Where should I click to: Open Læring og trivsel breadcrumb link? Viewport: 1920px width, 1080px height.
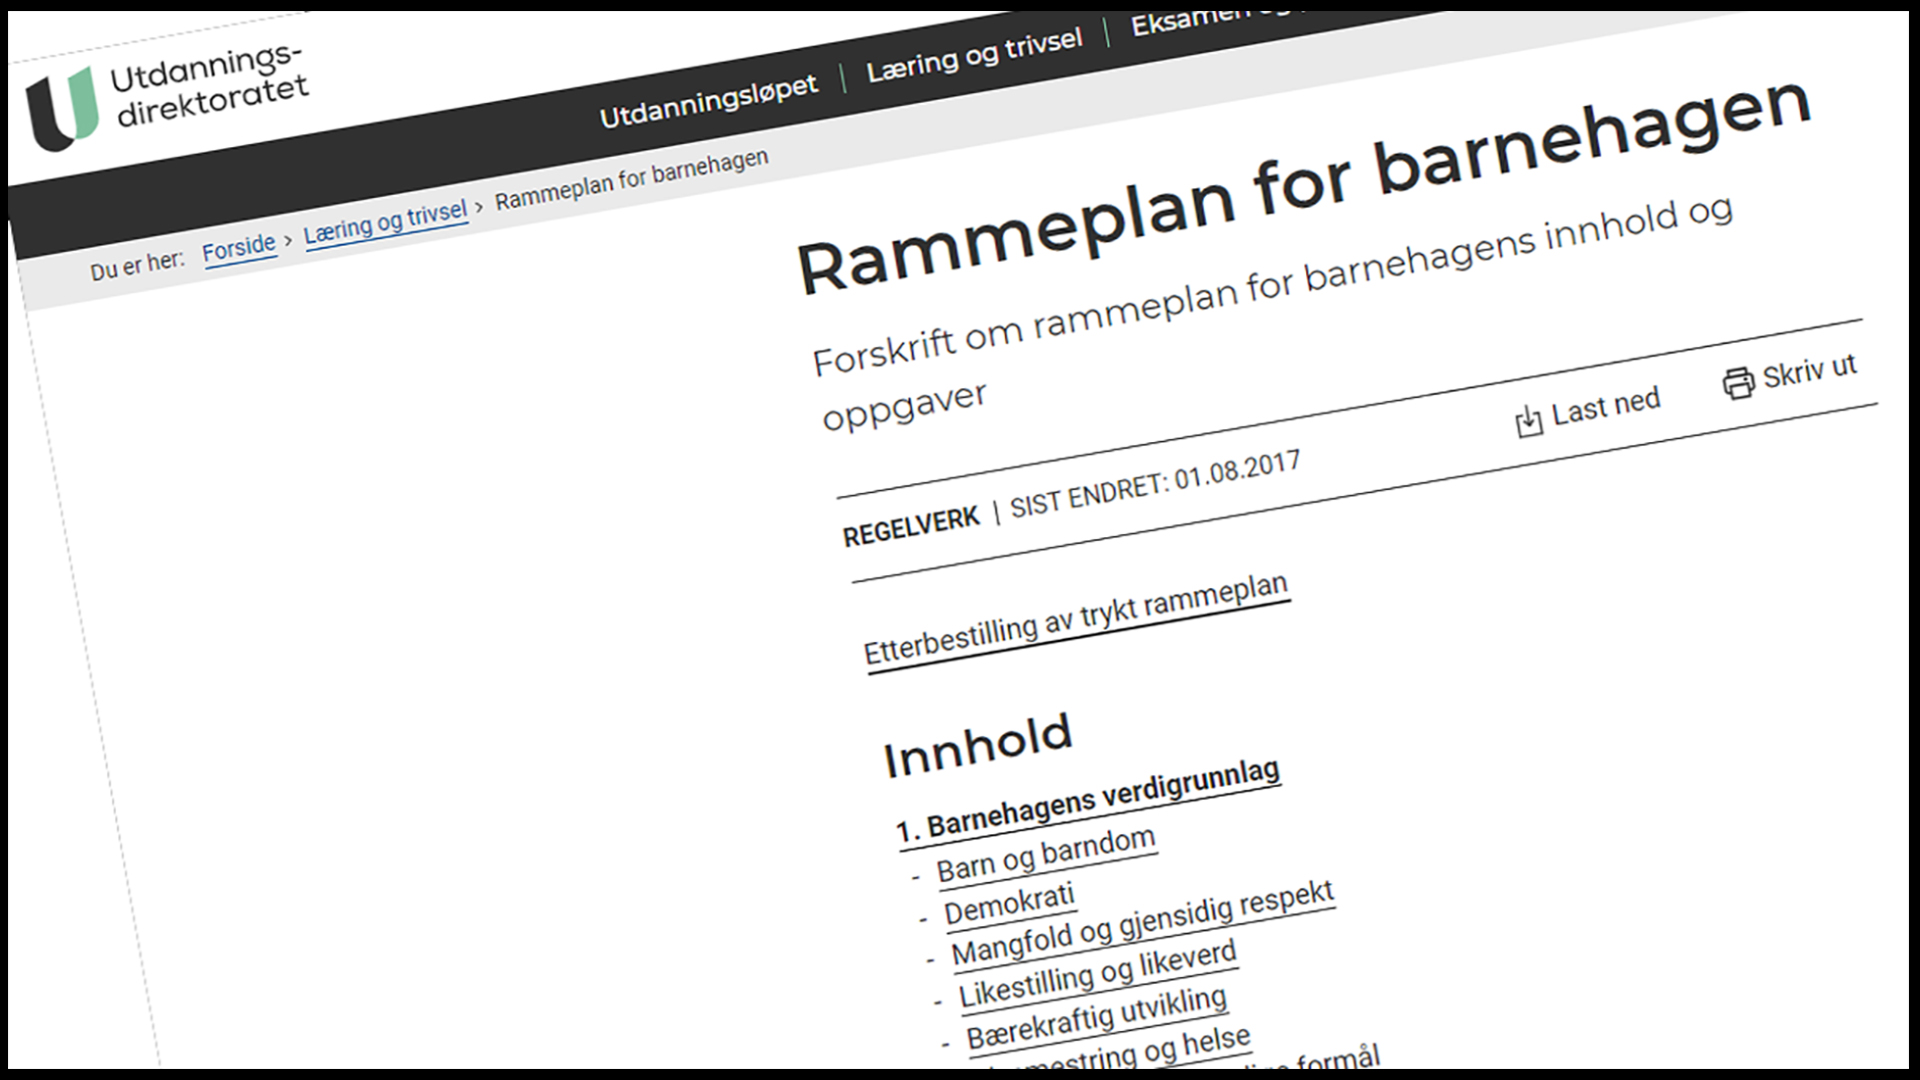[x=386, y=224]
